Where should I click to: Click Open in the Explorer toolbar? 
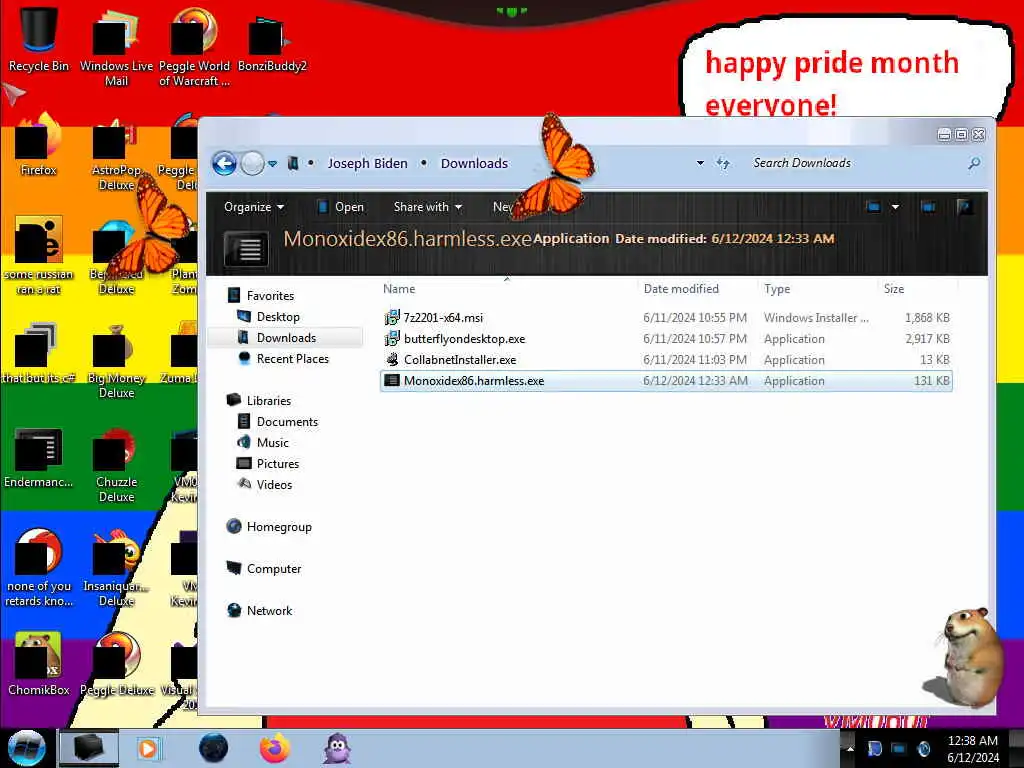(341, 207)
